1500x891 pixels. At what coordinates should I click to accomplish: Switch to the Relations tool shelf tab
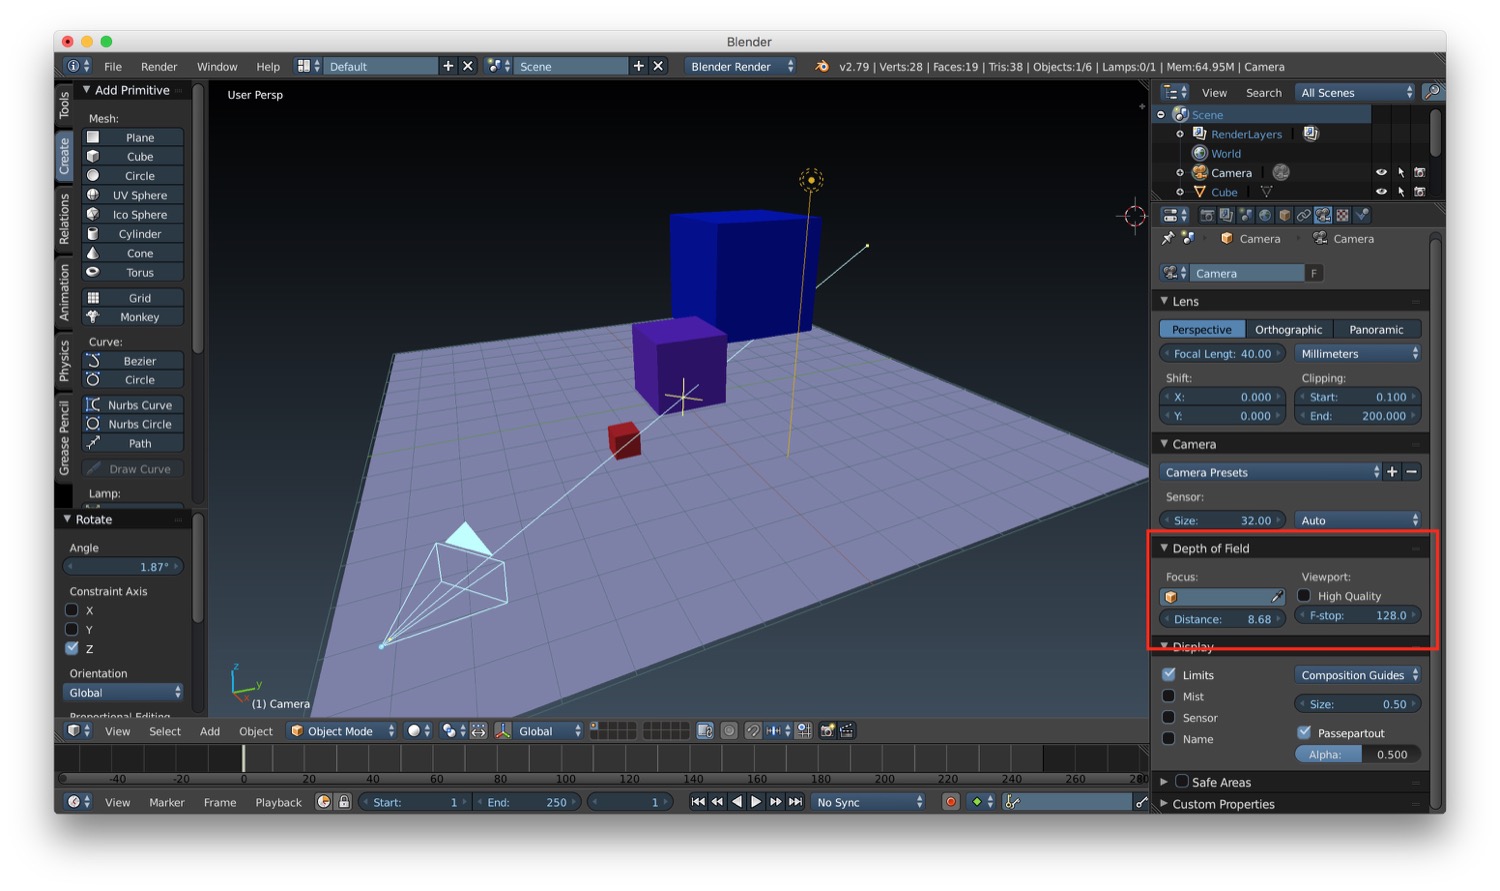[x=64, y=219]
